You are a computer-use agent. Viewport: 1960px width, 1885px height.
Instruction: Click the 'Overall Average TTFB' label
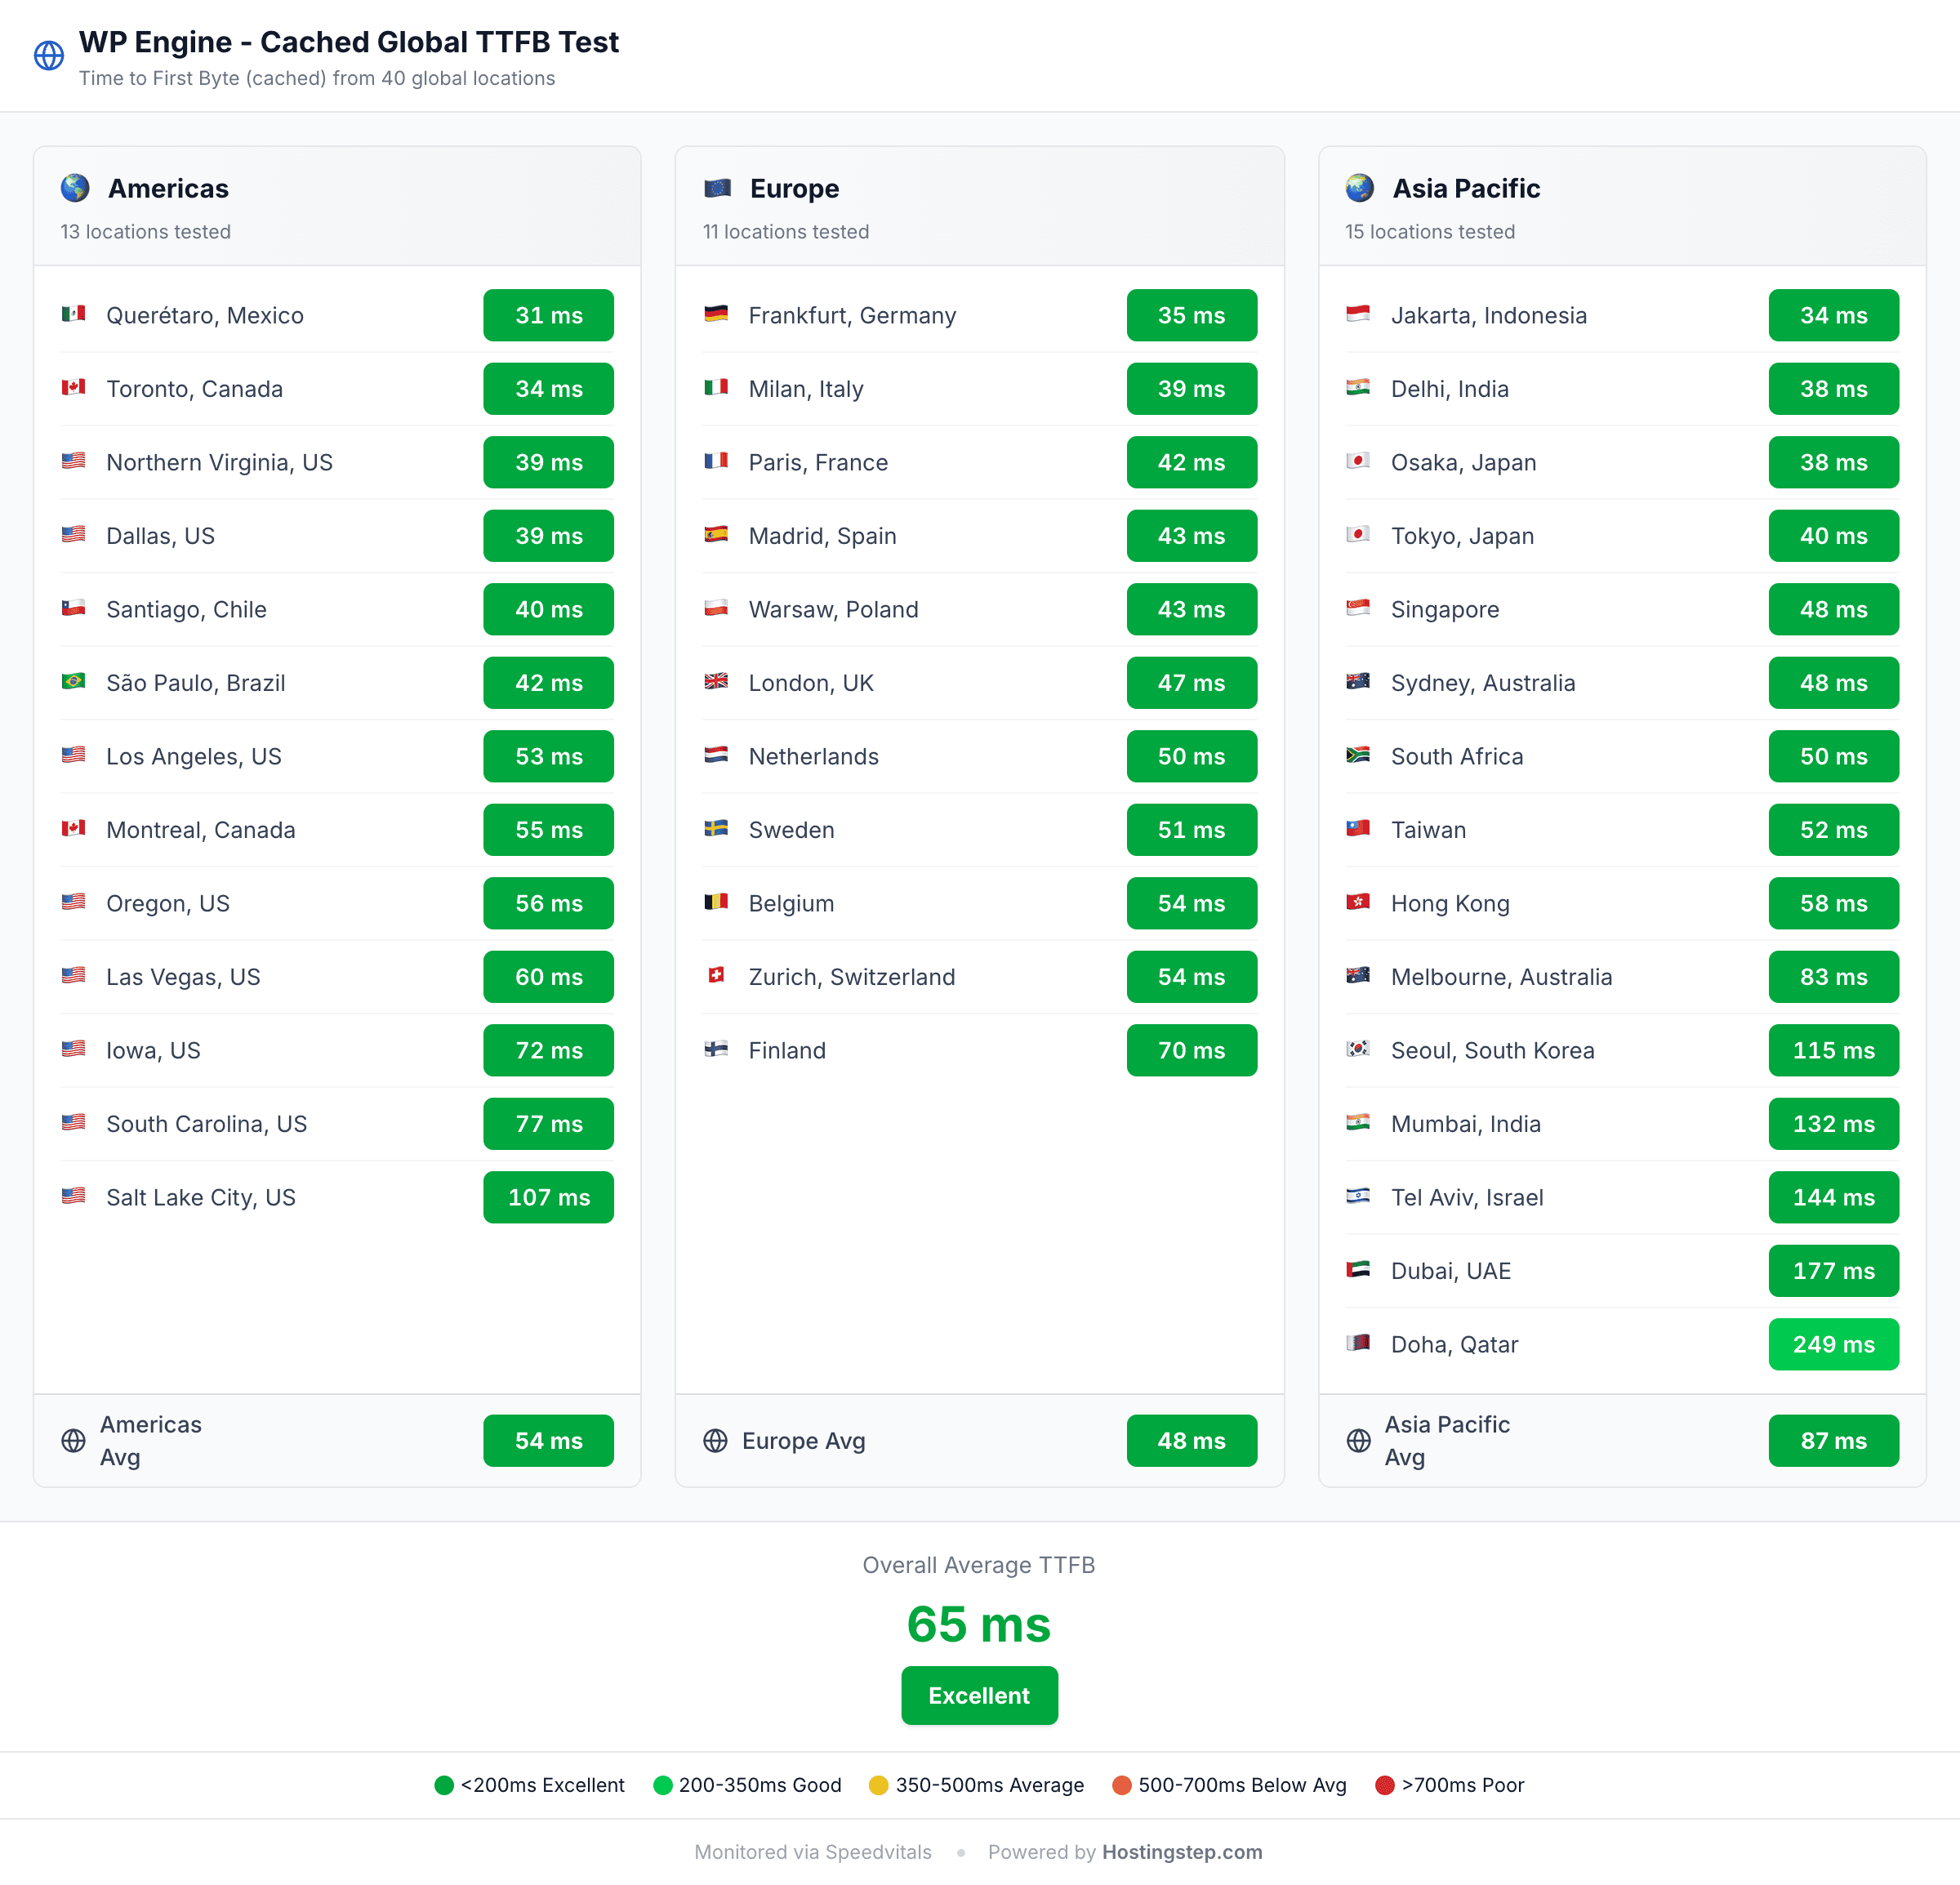[x=979, y=1565]
